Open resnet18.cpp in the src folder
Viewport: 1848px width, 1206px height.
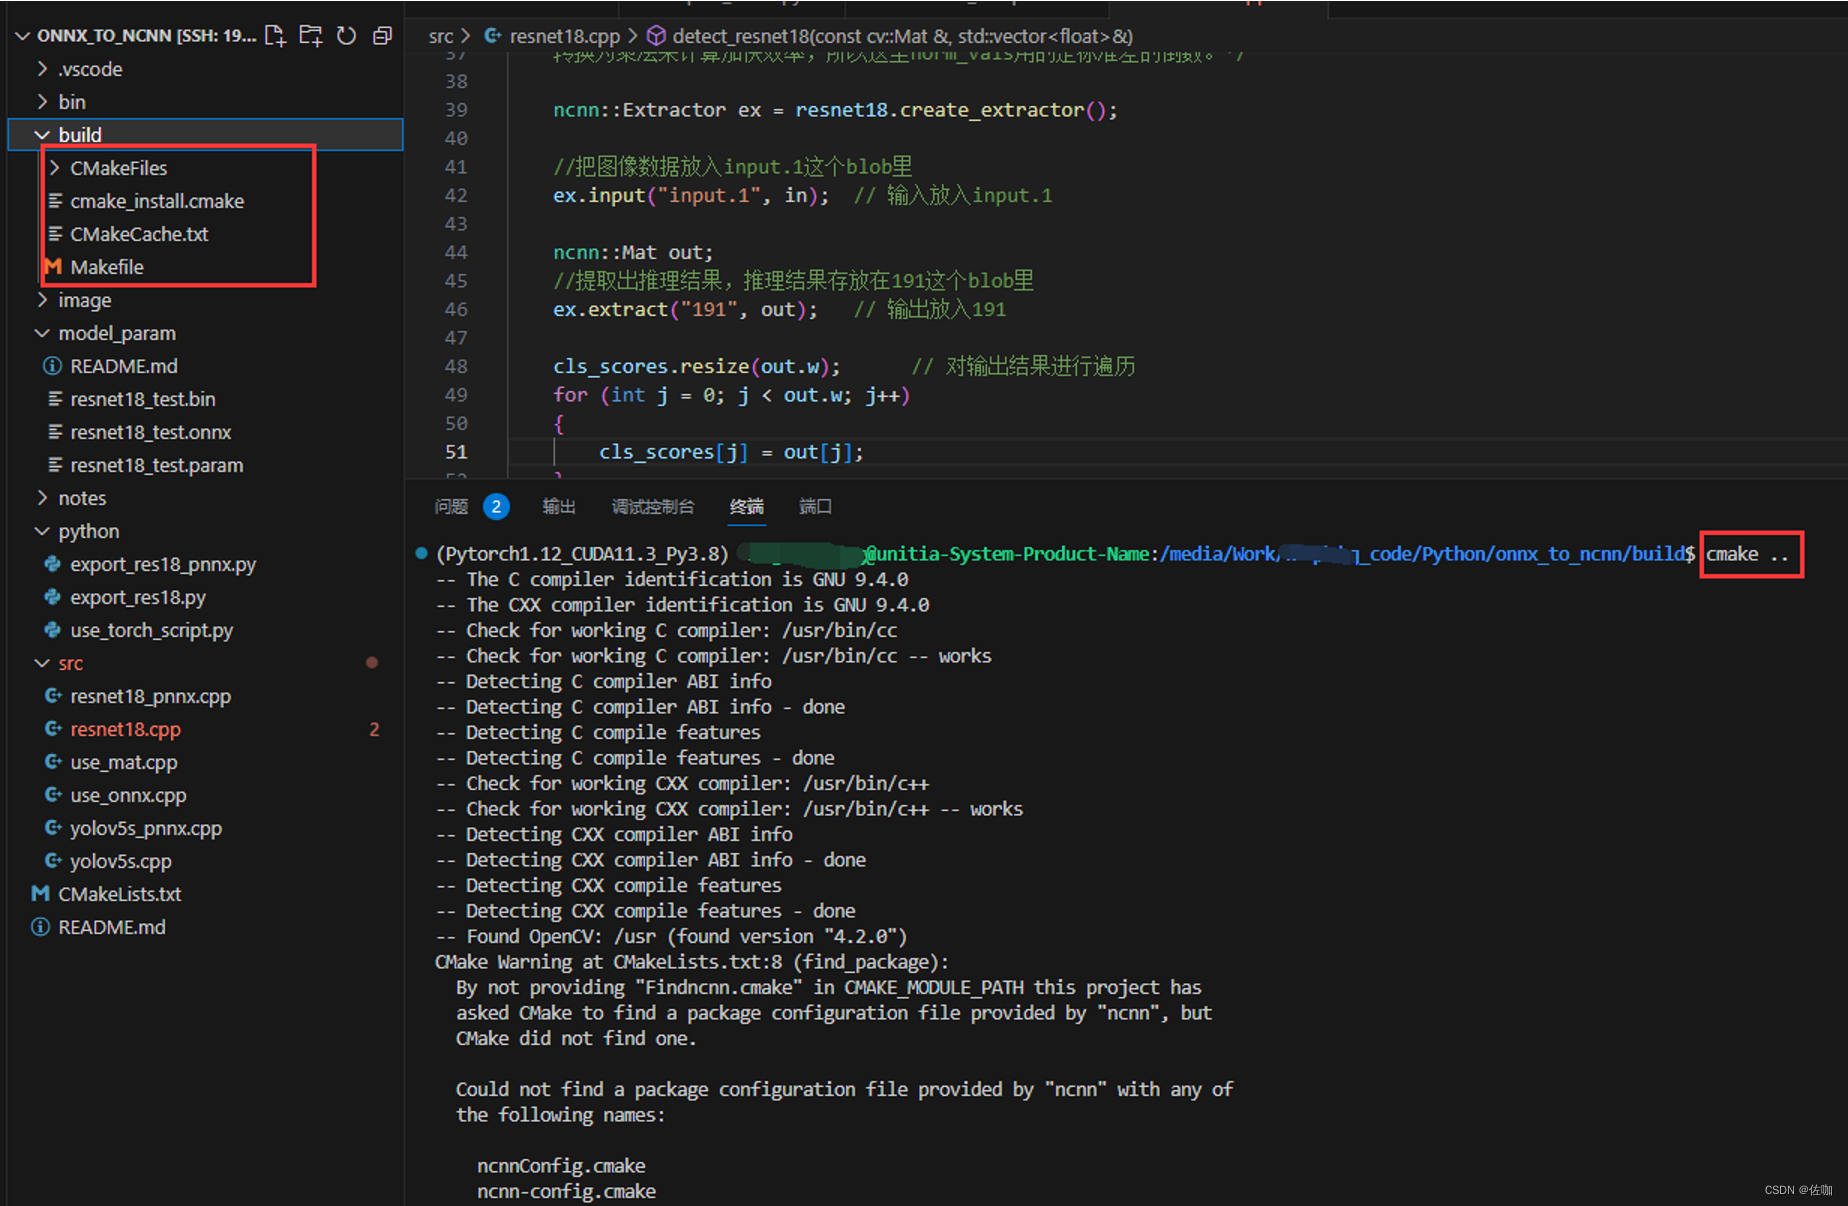coord(126,729)
